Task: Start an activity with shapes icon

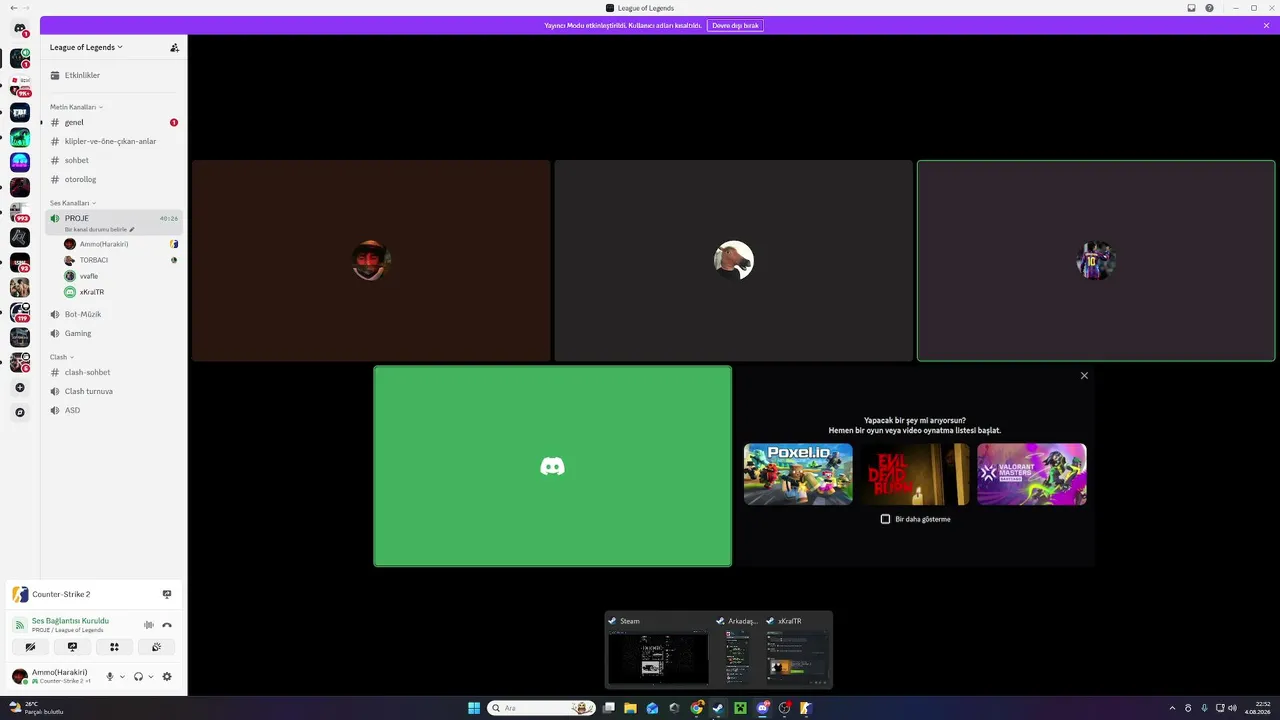Action: coord(114,647)
